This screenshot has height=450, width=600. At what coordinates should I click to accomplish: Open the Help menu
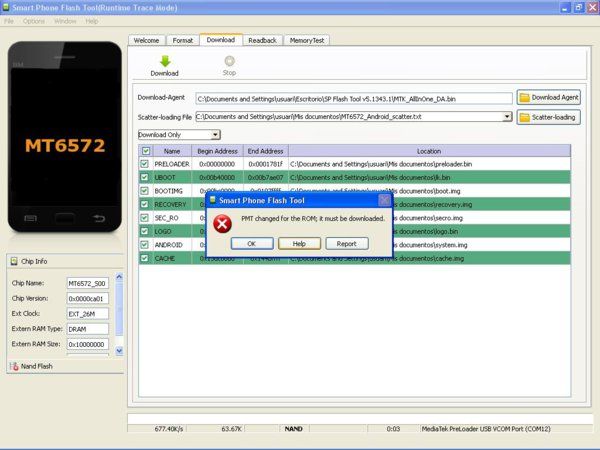pos(92,21)
